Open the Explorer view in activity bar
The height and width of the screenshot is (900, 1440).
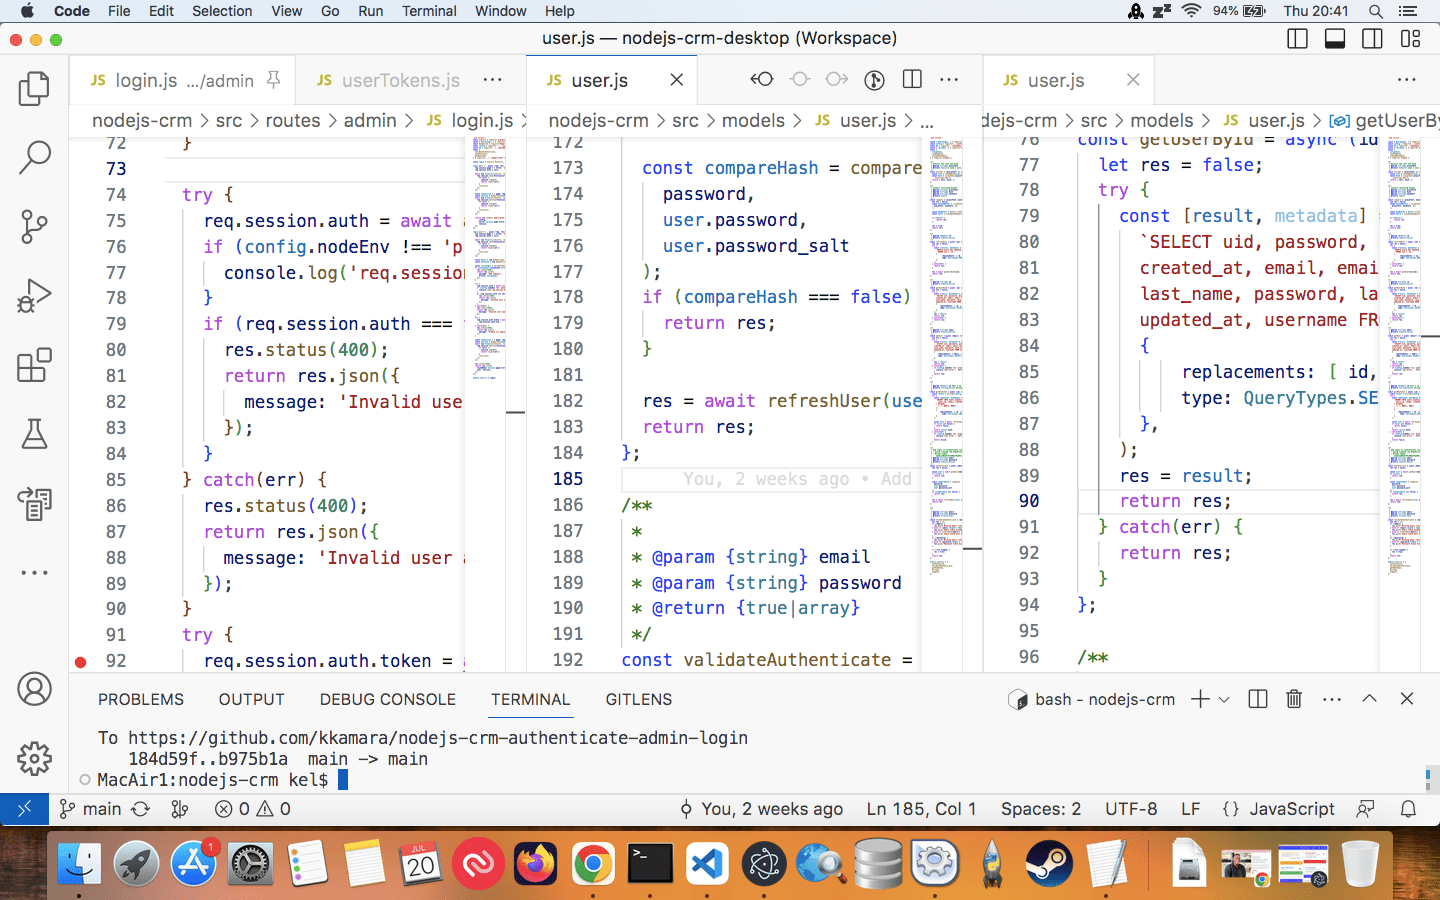click(x=34, y=89)
